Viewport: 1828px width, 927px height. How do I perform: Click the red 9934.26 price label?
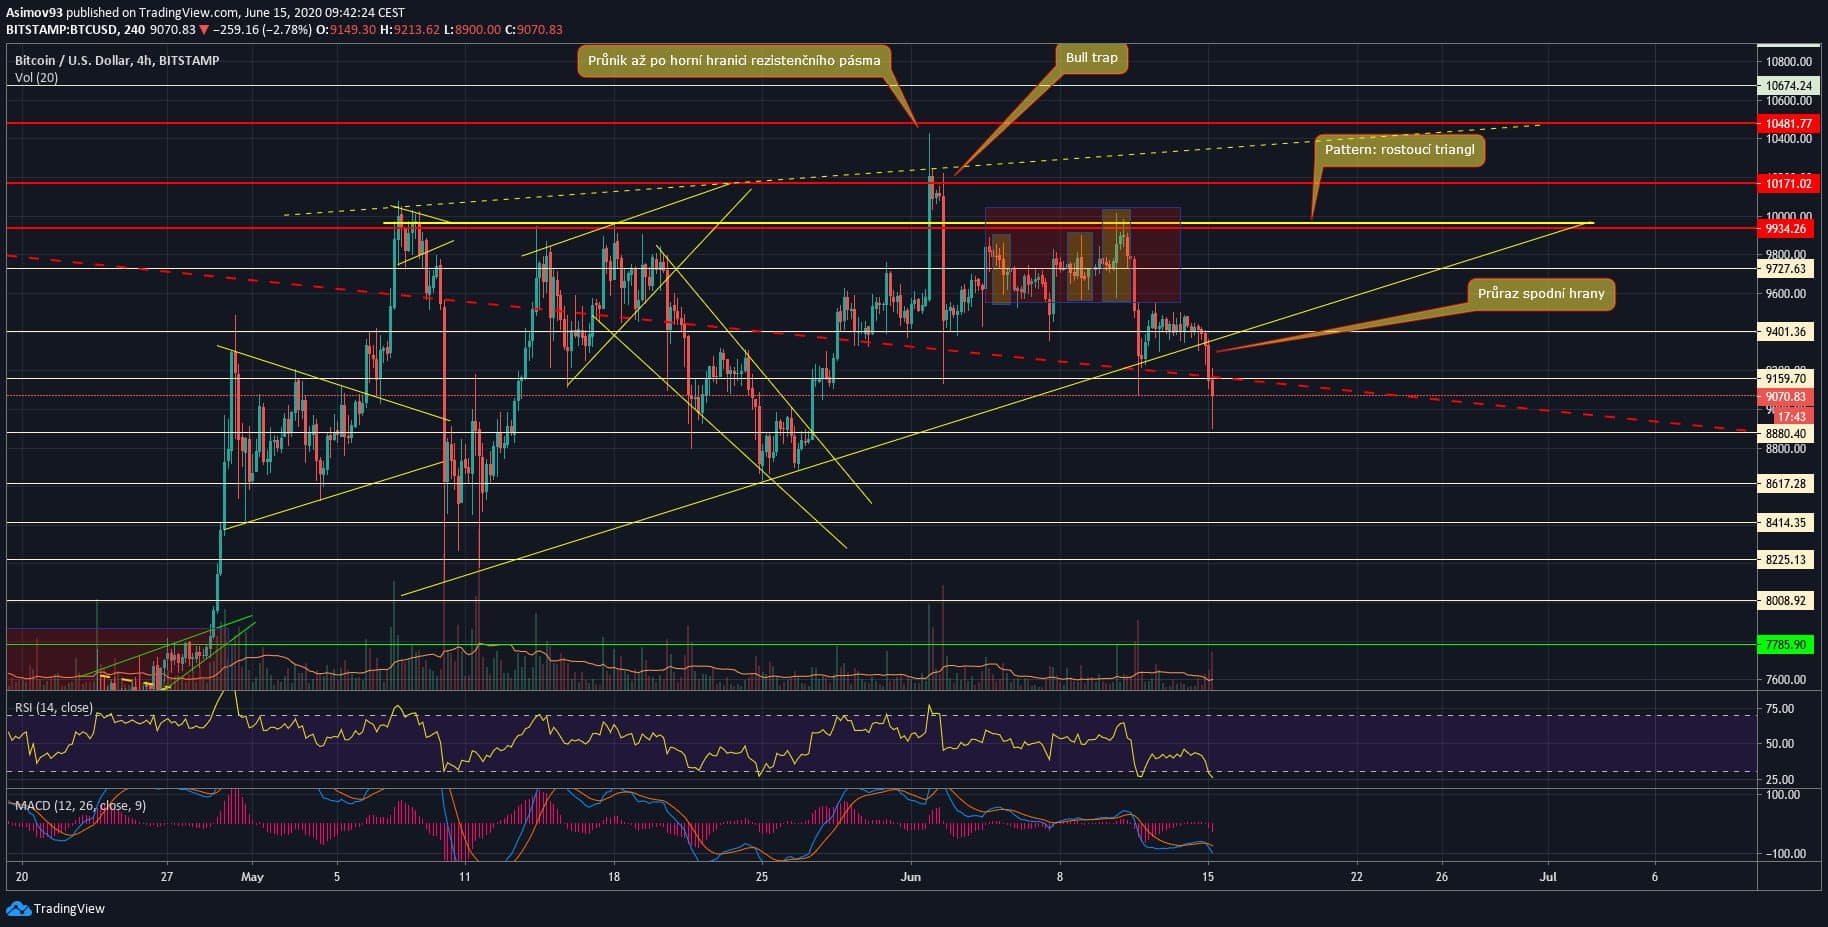click(1785, 229)
